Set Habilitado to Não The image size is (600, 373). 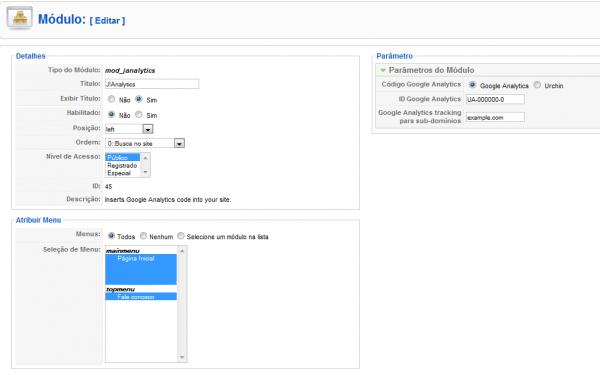coord(111,114)
